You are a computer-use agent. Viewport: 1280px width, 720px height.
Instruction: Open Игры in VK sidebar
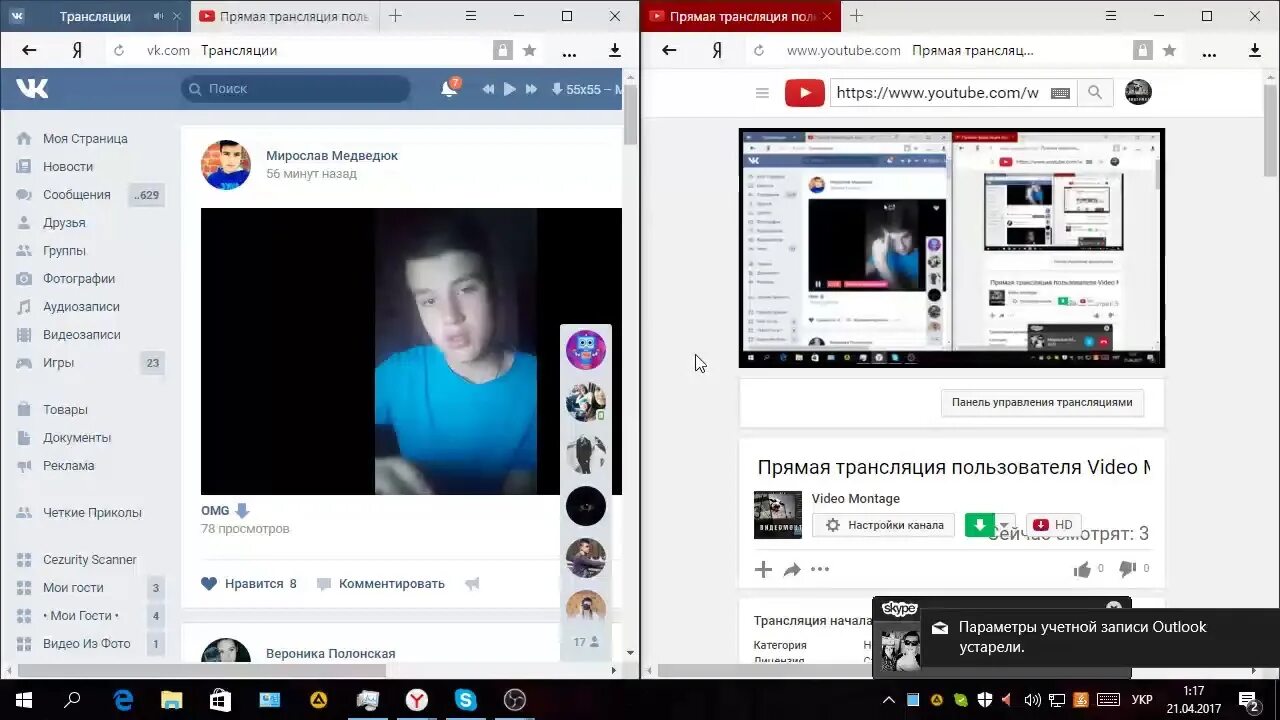(x=58, y=363)
